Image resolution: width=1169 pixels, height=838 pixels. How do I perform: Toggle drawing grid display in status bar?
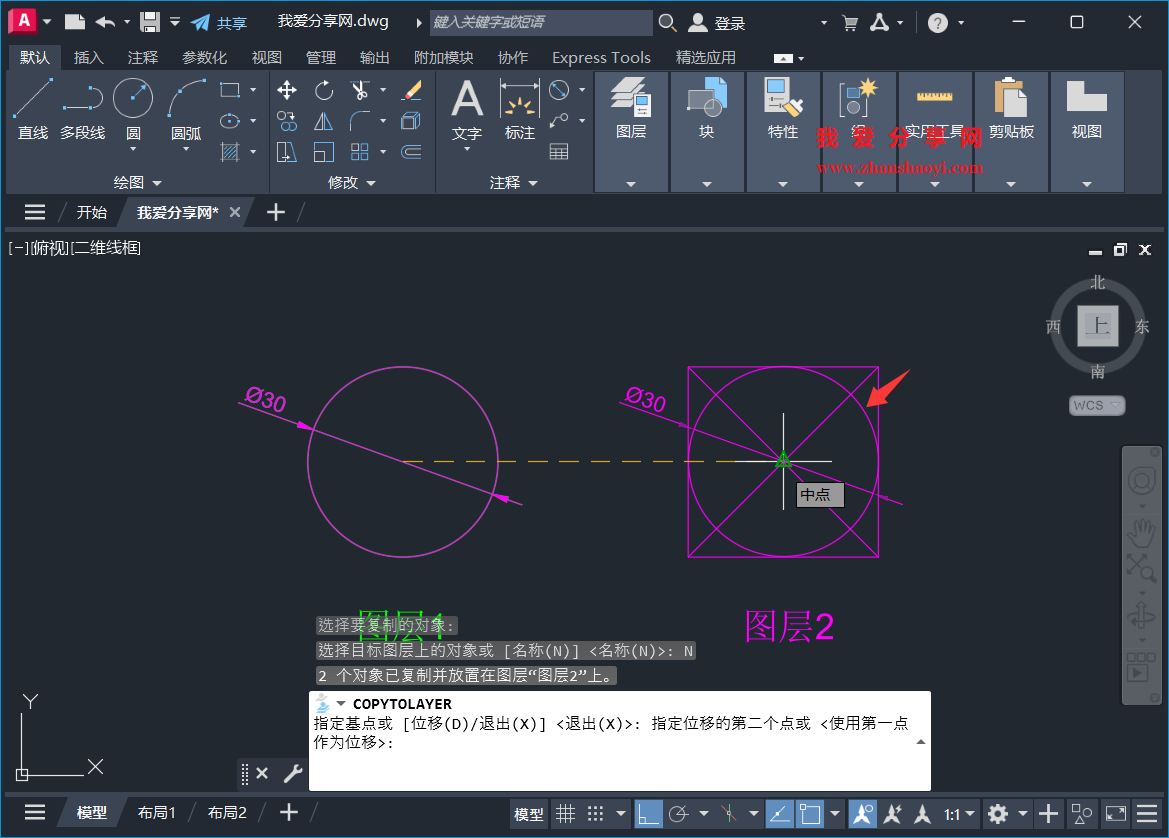click(566, 813)
